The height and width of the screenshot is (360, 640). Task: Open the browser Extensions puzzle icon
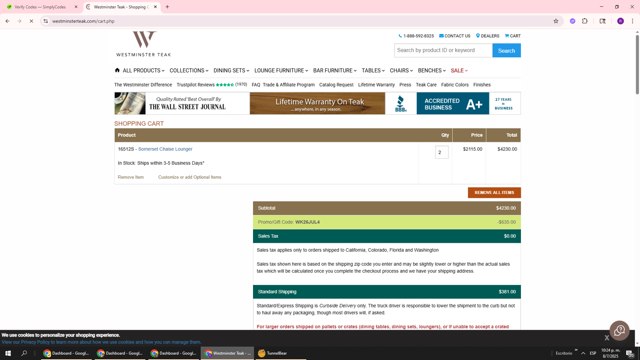(584, 21)
